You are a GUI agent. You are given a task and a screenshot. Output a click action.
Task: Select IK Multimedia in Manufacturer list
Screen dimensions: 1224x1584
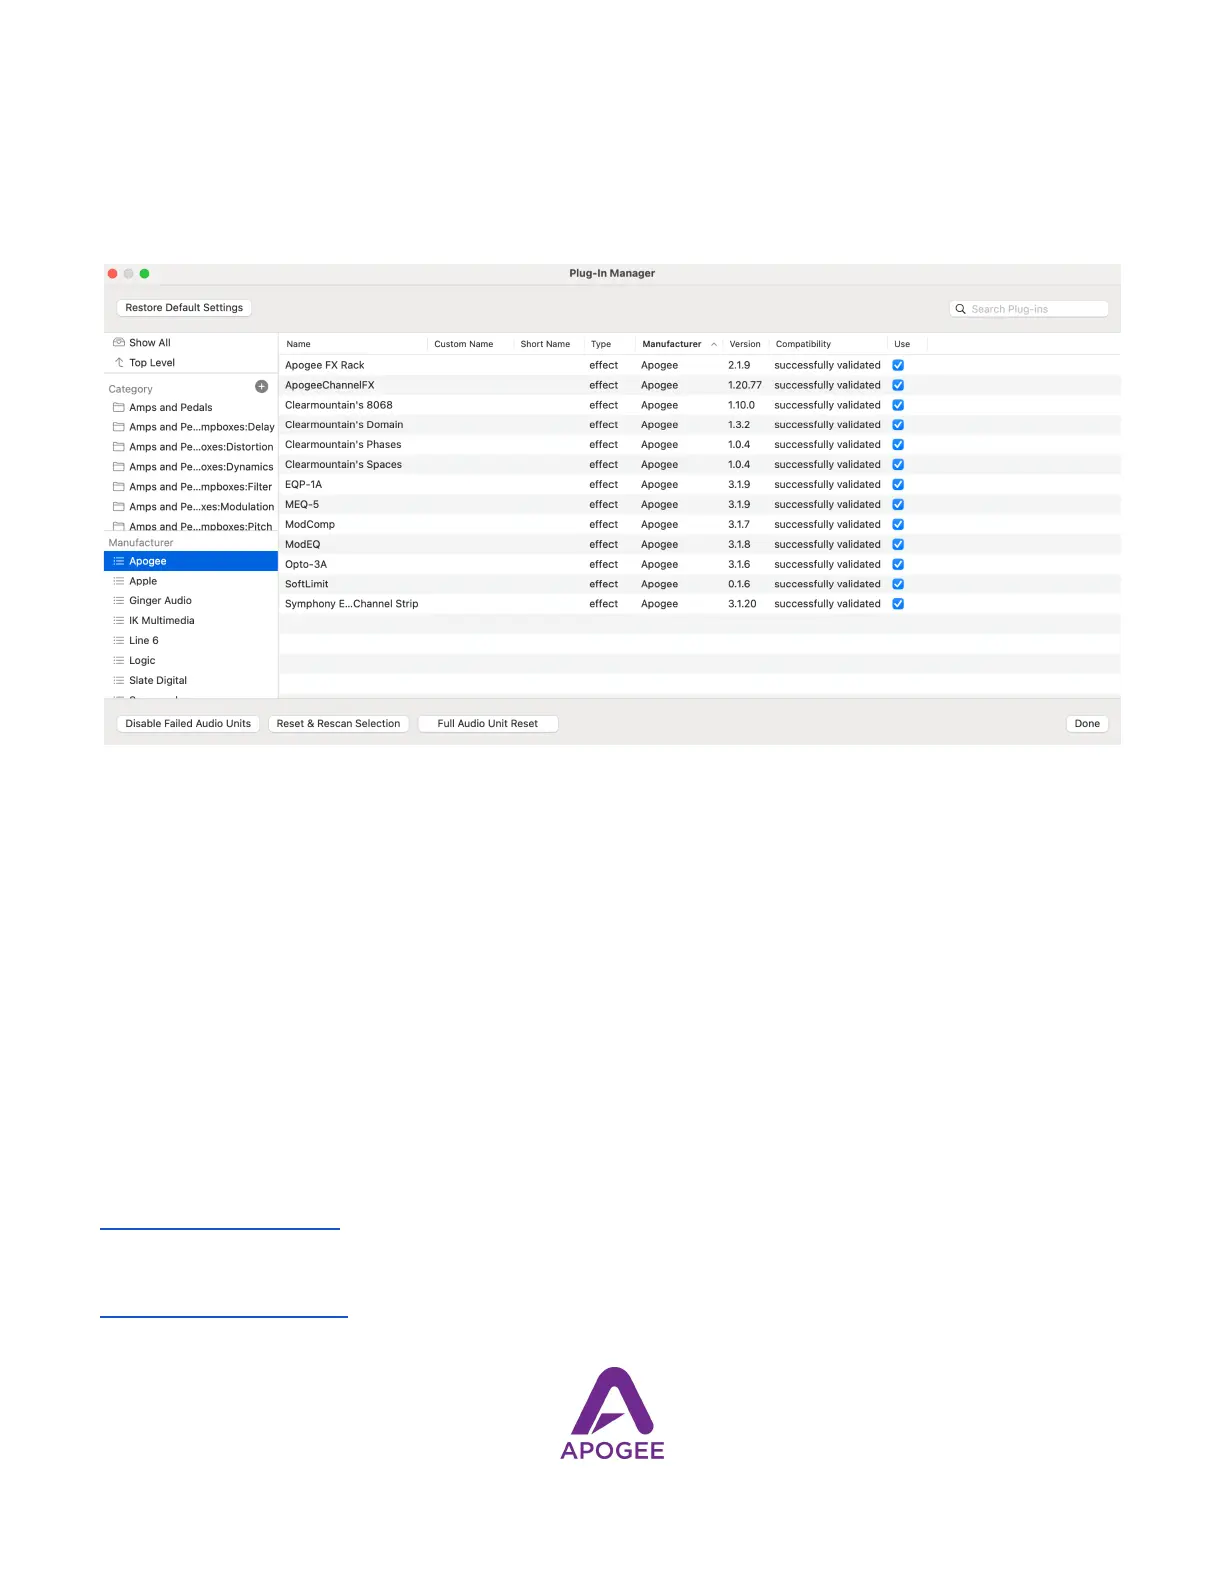tap(162, 621)
